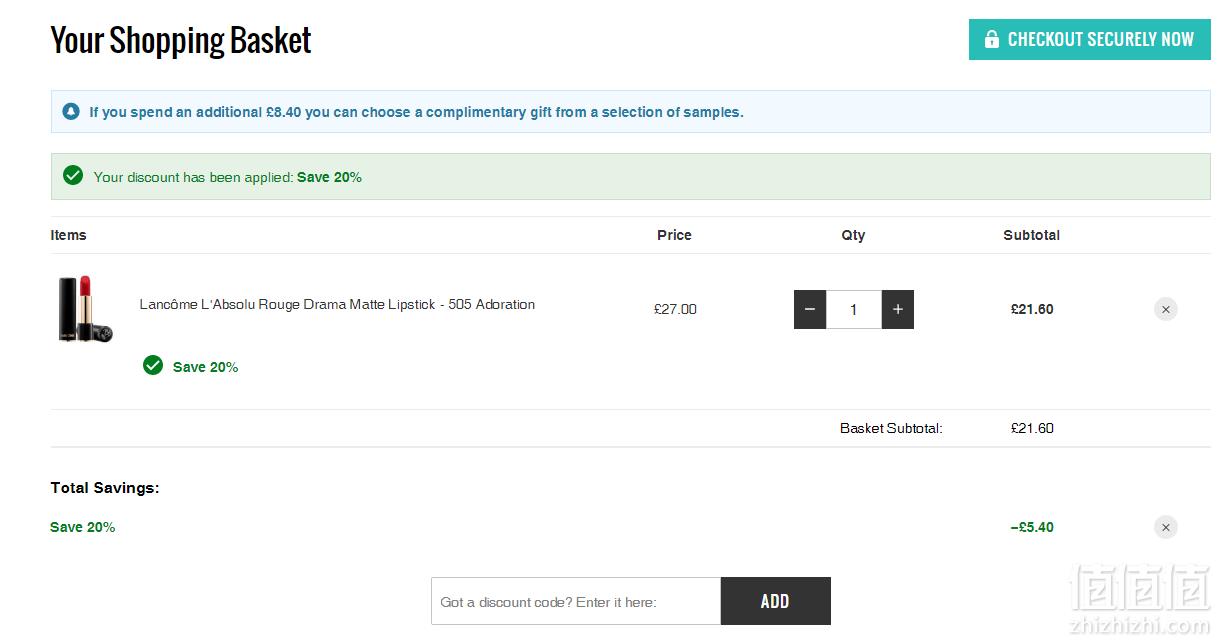Click the padlock icon on checkout button
This screenshot has height=643, width=1219.
coord(991,40)
